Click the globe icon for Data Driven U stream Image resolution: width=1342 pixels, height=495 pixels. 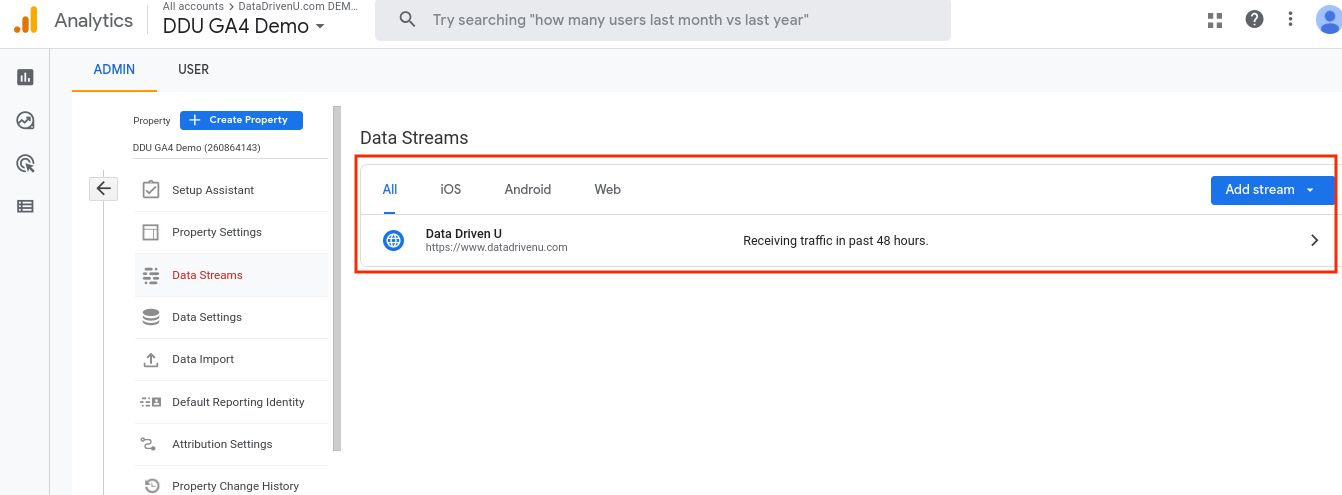[x=394, y=240]
